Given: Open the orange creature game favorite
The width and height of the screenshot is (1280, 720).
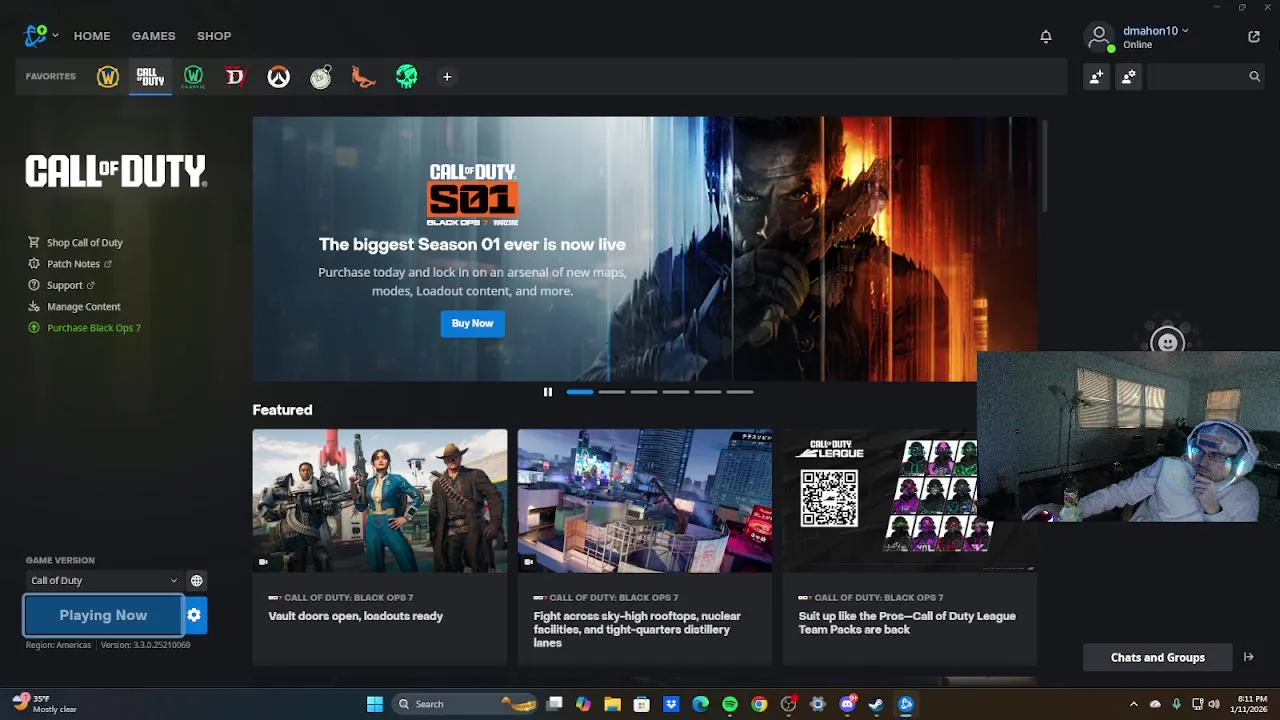Looking at the screenshot, I should pos(363,76).
